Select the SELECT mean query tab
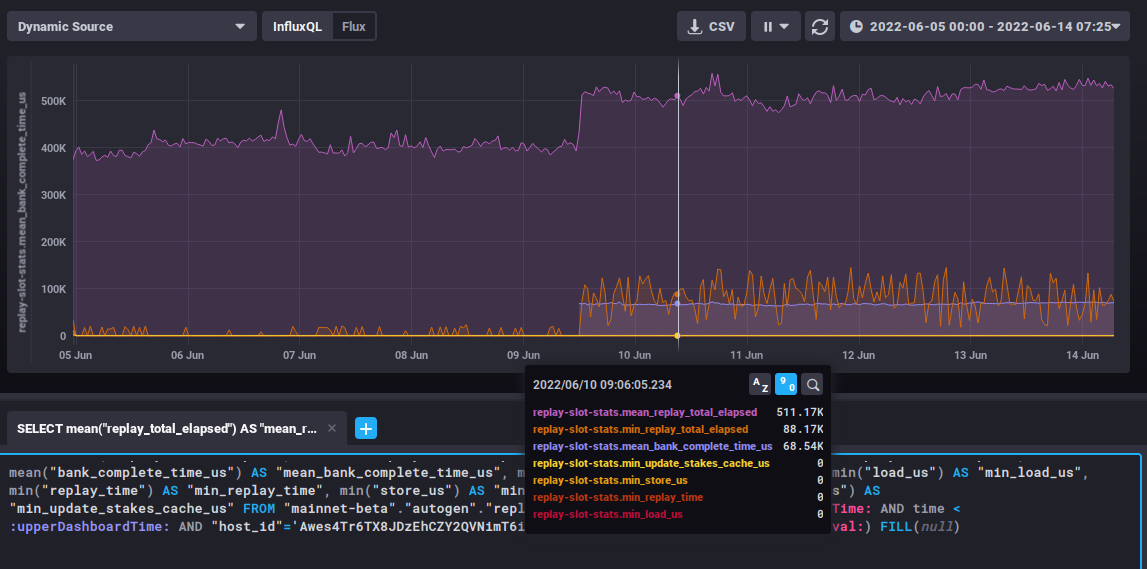Viewport: 1147px width, 569px height. click(167, 429)
